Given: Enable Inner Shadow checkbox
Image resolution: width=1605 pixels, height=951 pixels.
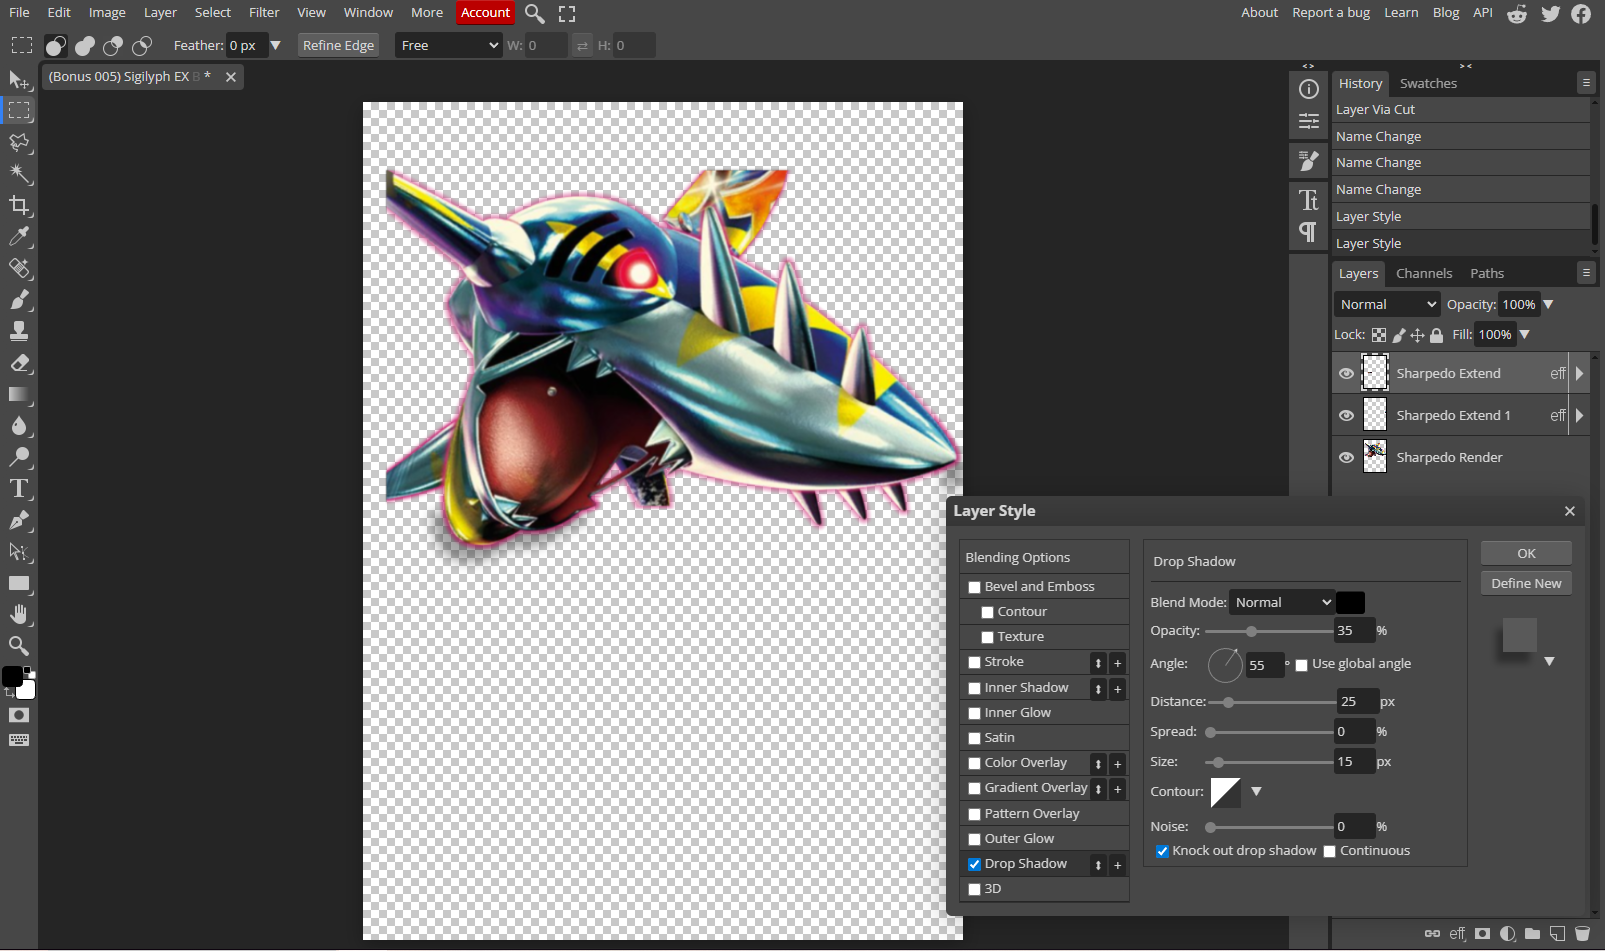Looking at the screenshot, I should pos(975,688).
